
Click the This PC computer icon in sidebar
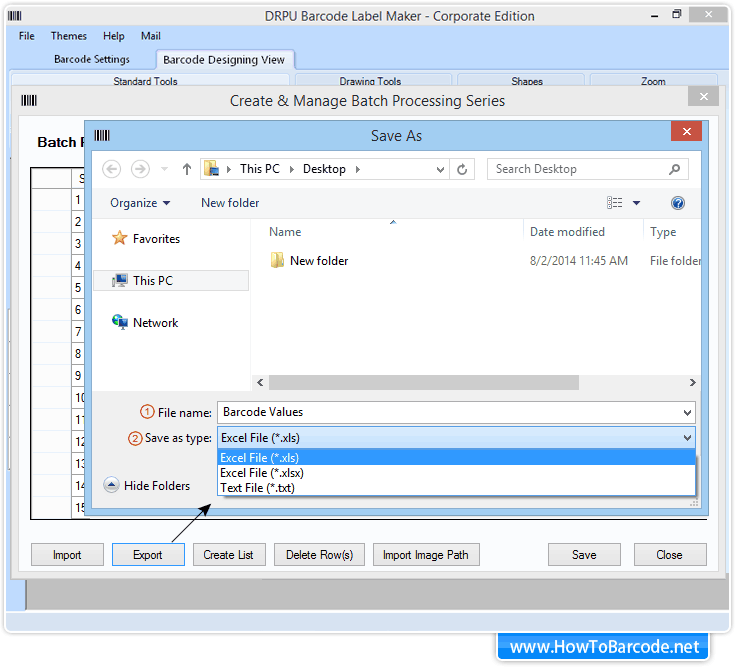coord(120,280)
